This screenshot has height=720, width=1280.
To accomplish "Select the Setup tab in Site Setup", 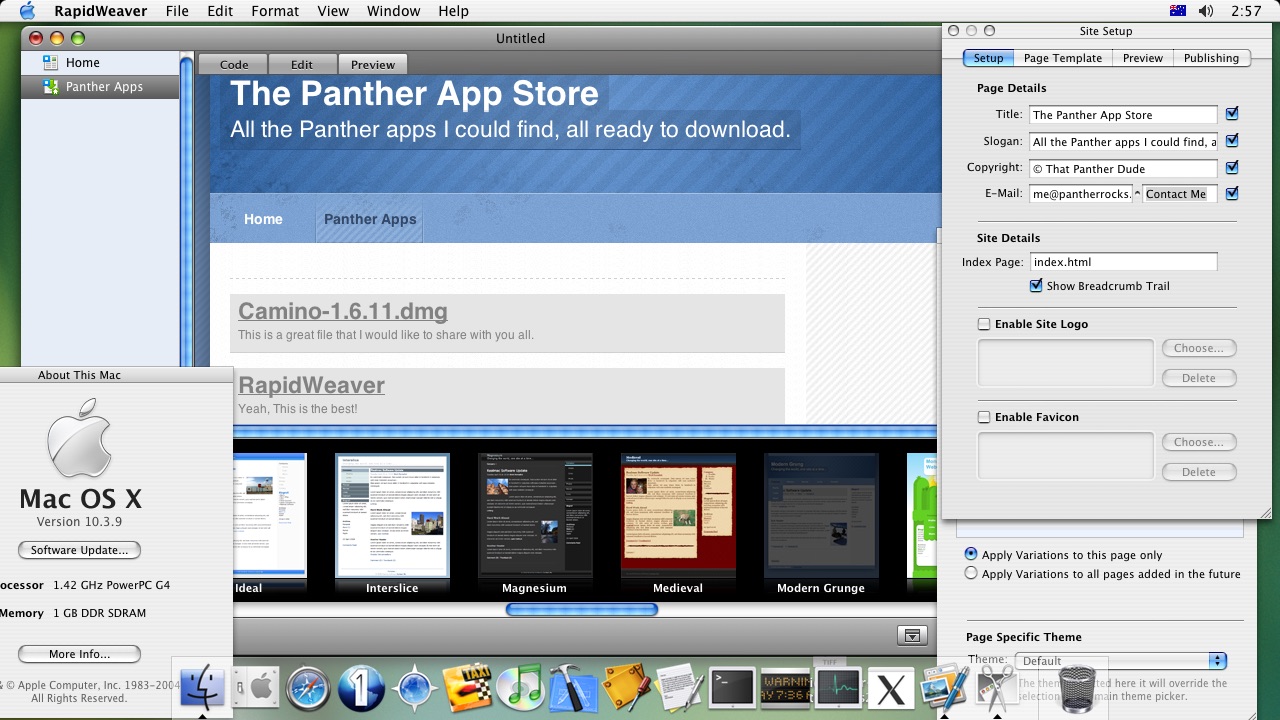I will click(x=988, y=58).
